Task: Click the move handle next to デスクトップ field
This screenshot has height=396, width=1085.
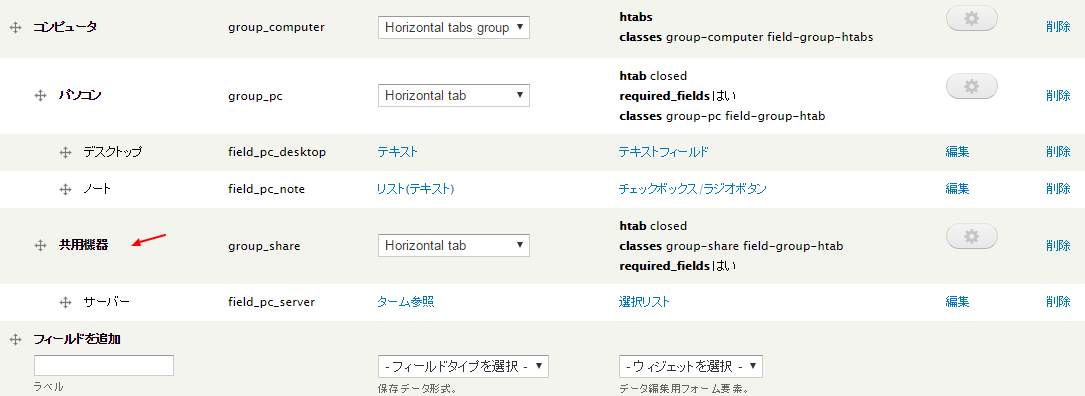Action: (x=65, y=152)
